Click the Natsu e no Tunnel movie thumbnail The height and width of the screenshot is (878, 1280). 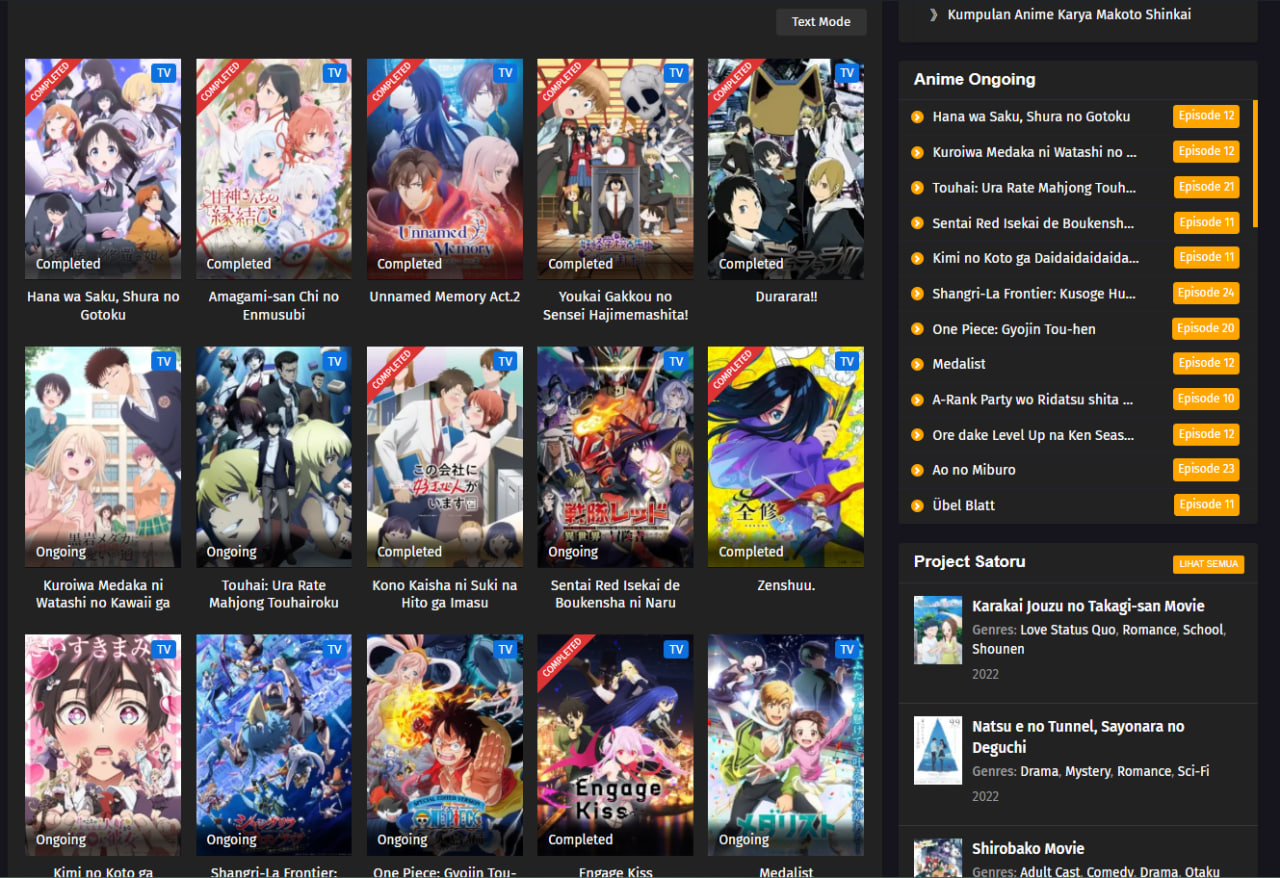pos(938,750)
